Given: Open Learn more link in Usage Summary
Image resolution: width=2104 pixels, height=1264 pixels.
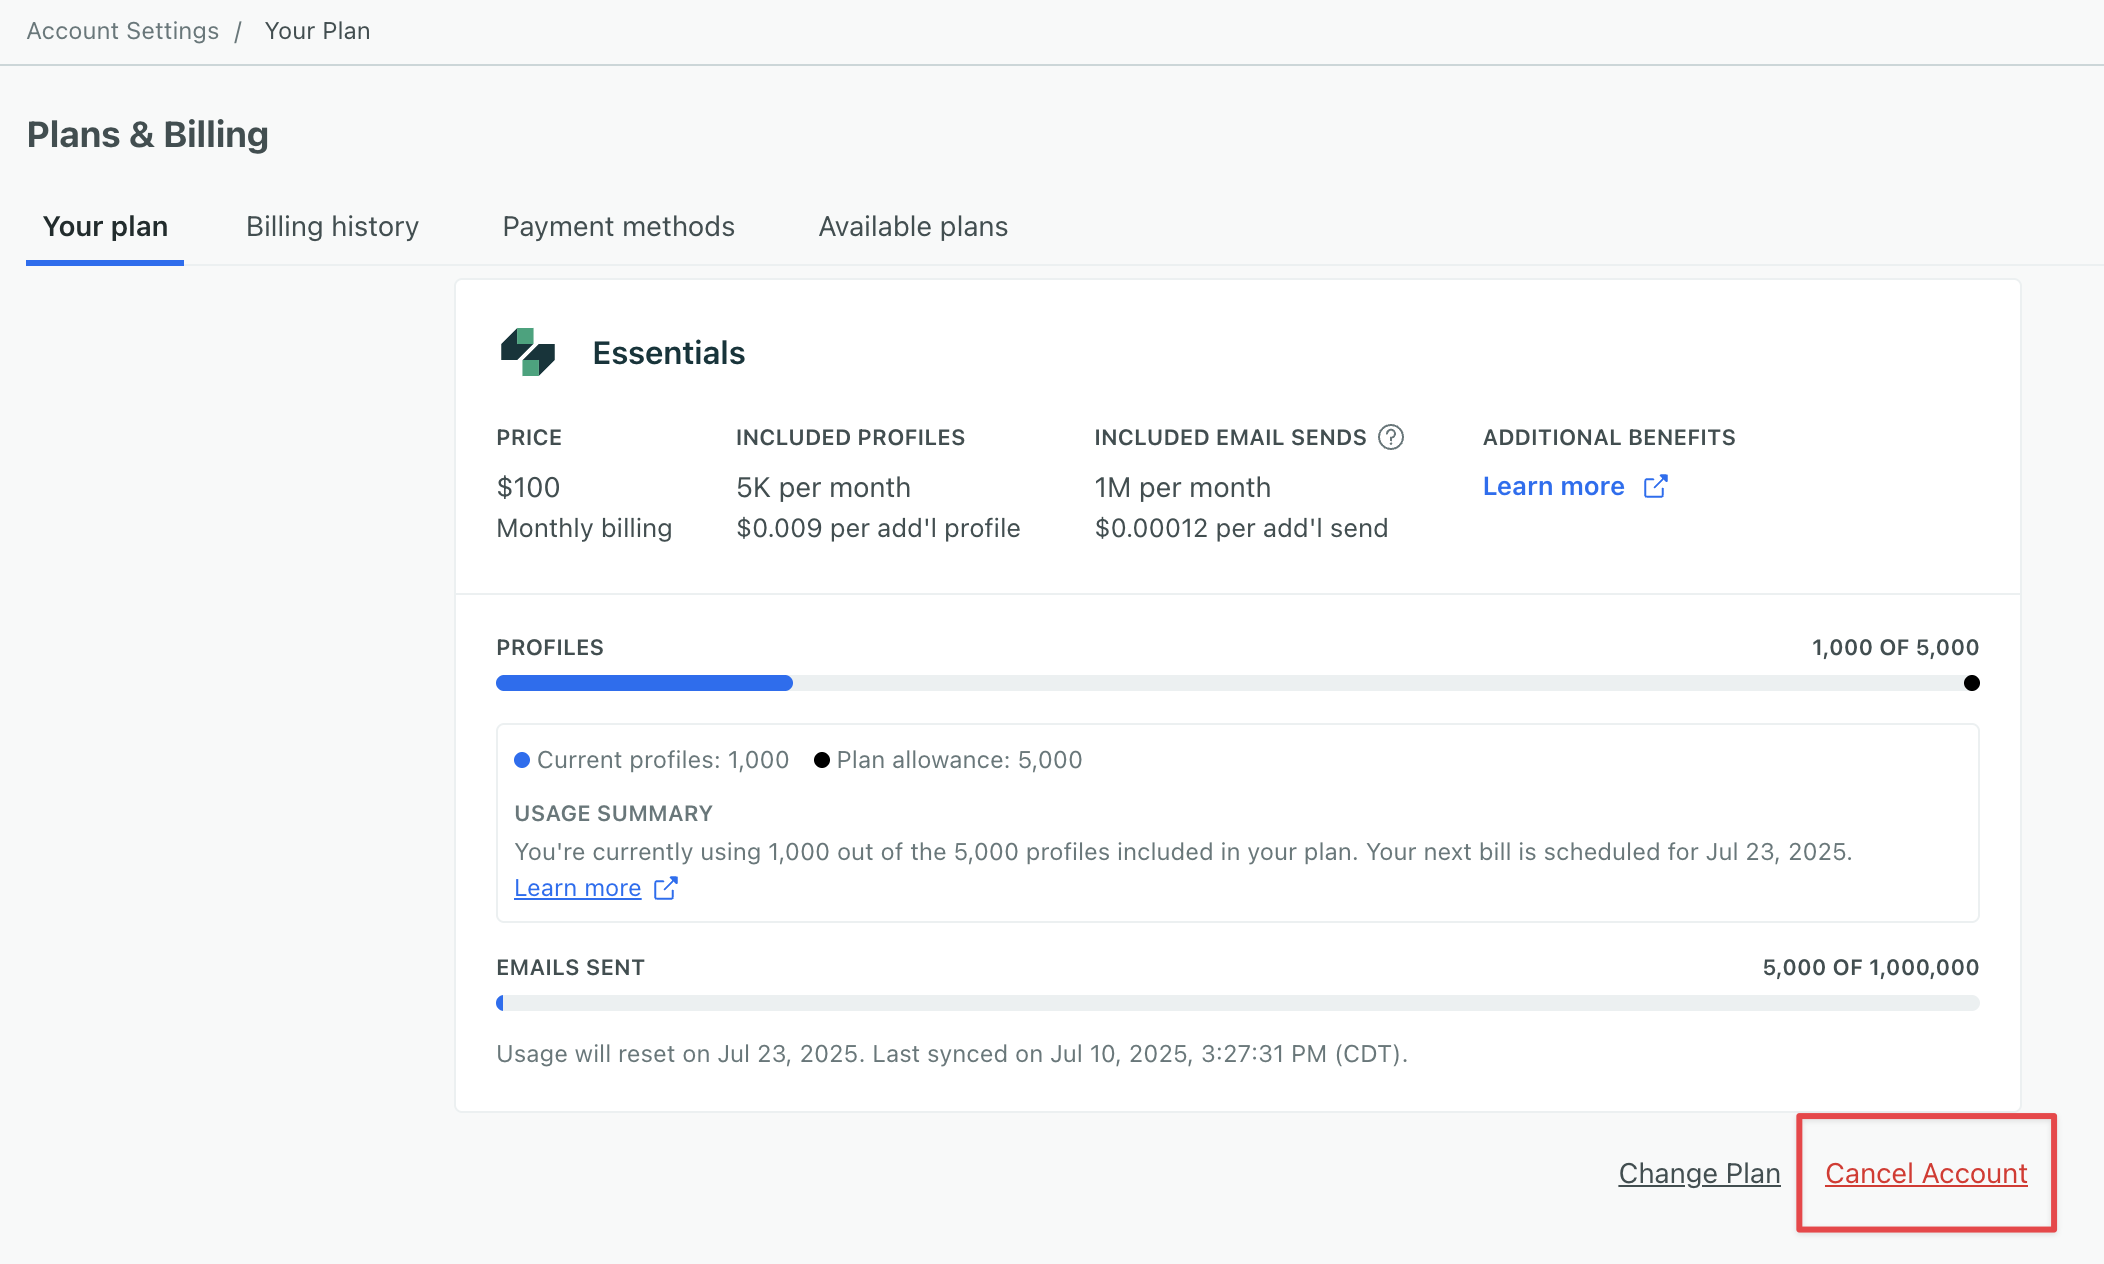Looking at the screenshot, I should (x=577, y=888).
